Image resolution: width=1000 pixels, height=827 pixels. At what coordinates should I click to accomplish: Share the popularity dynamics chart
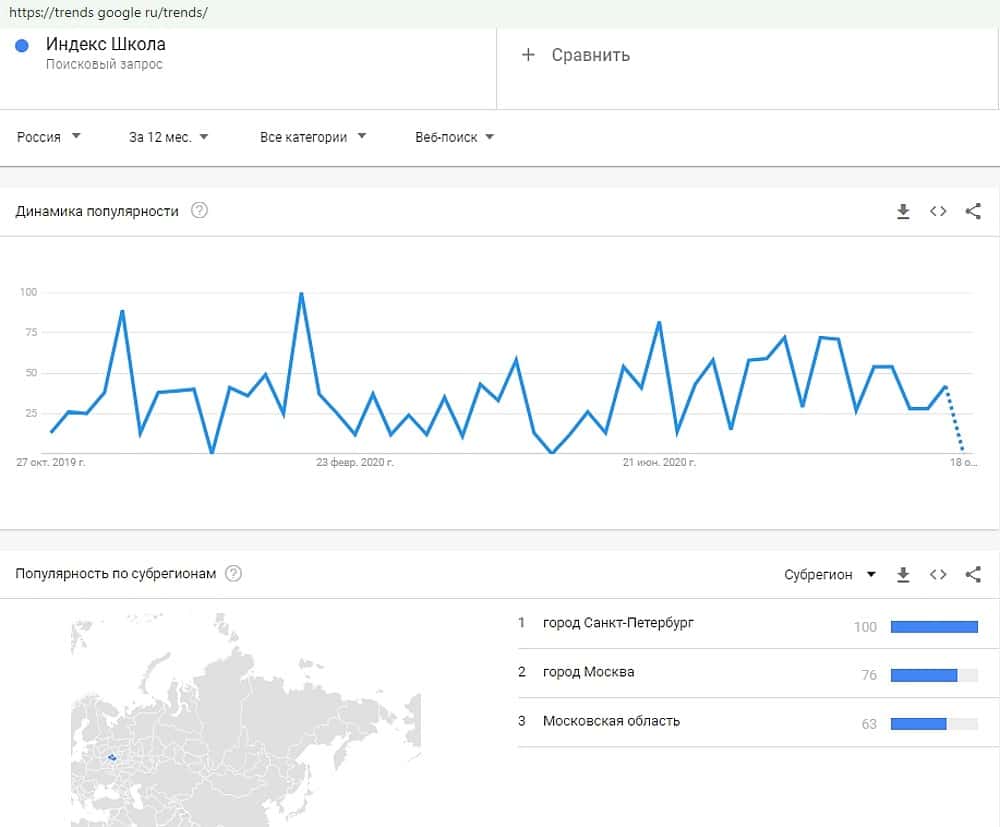(973, 211)
